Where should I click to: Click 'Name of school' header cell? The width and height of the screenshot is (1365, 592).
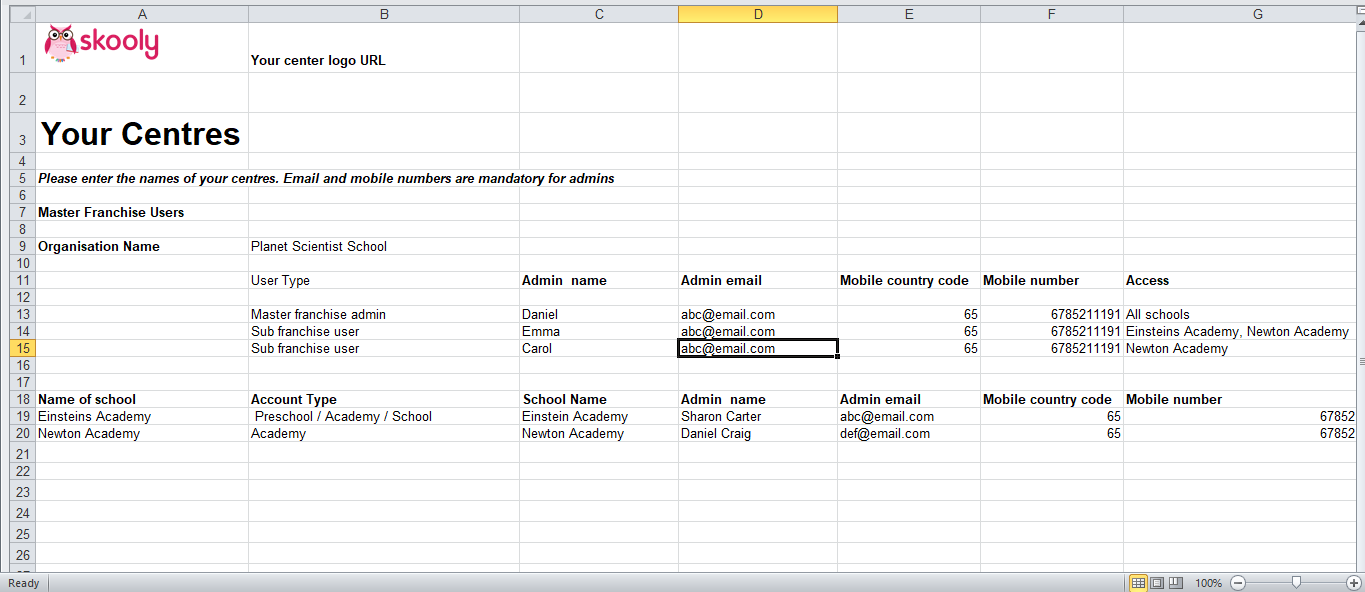click(x=142, y=399)
